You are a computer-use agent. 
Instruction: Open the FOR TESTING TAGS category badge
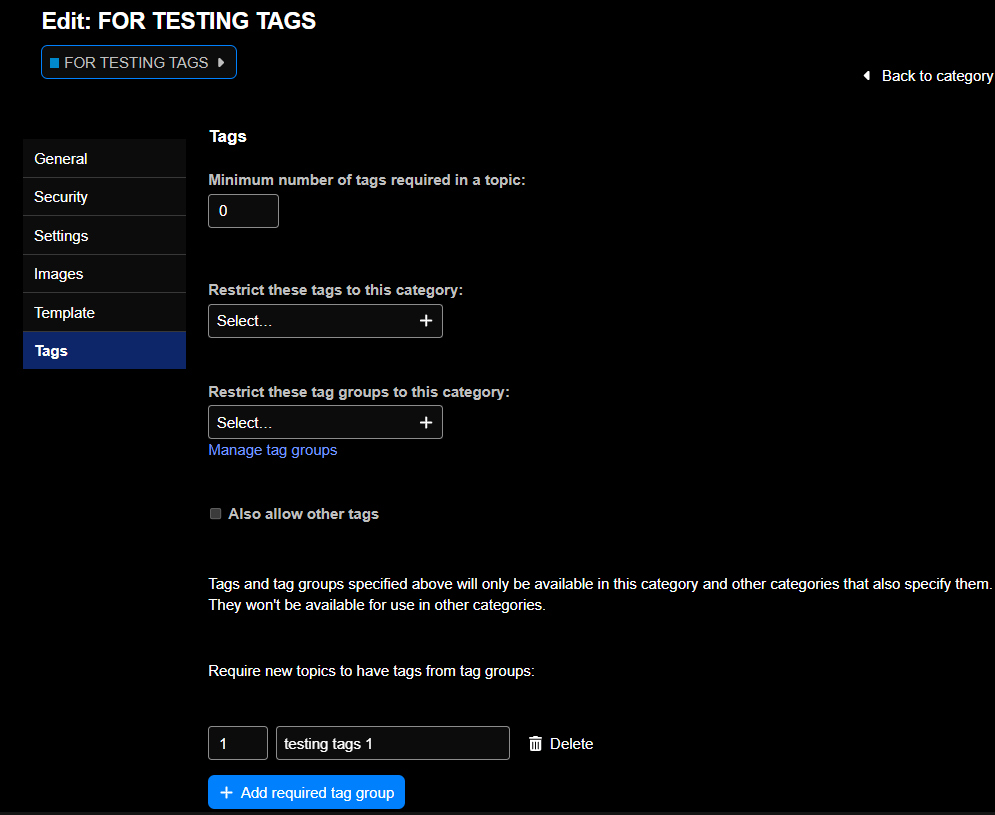139,62
